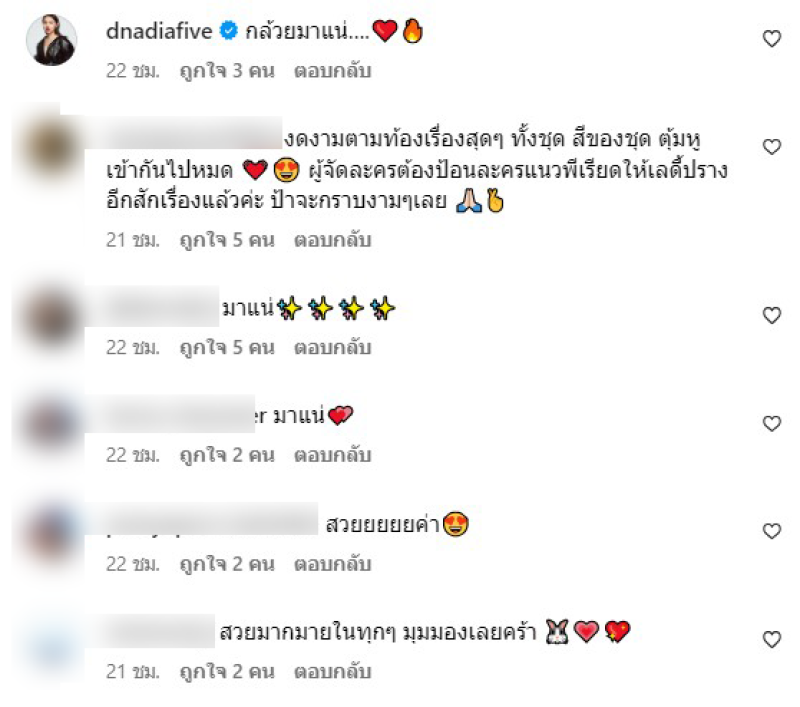Open blurred avatar of the สวยยยยยค่า commenter
Image resolution: width=800 pixels, height=707 pixels.
(51, 533)
